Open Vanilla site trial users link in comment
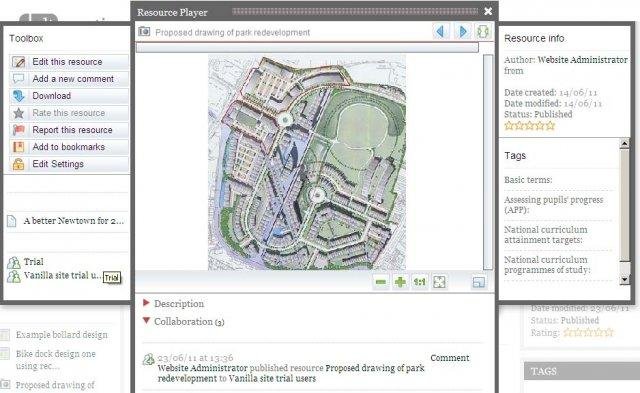Screen dimensions: 640x393 pyautogui.click(x=272, y=378)
